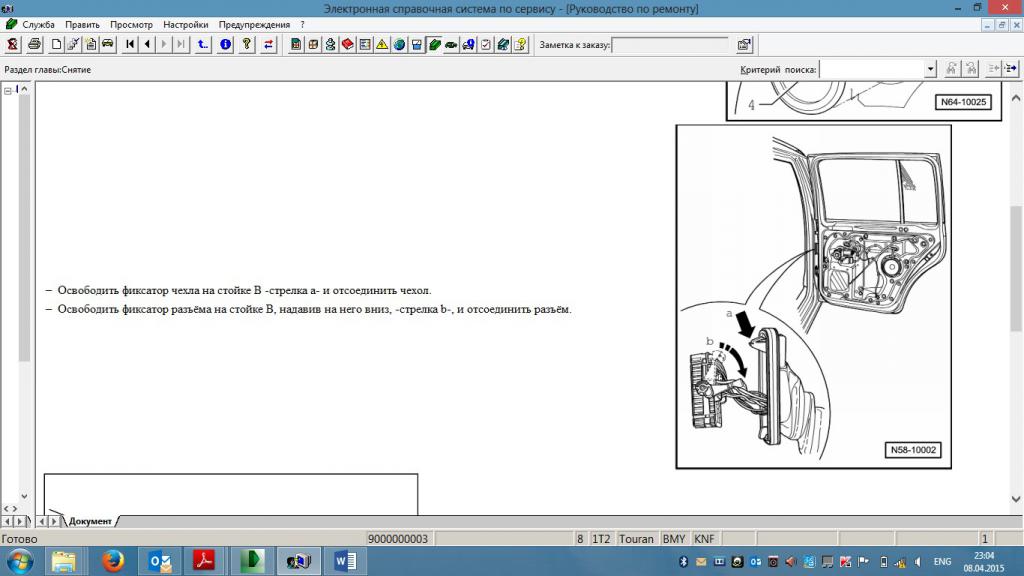Screen dimensions: 1024x576
Task: Click the yellow warning triangle icon
Action: point(382,44)
